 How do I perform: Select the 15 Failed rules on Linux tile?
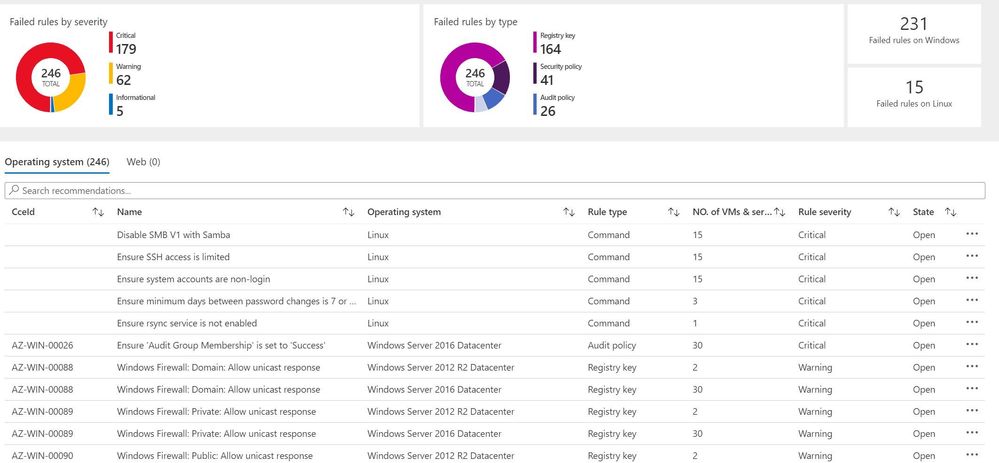click(914, 97)
